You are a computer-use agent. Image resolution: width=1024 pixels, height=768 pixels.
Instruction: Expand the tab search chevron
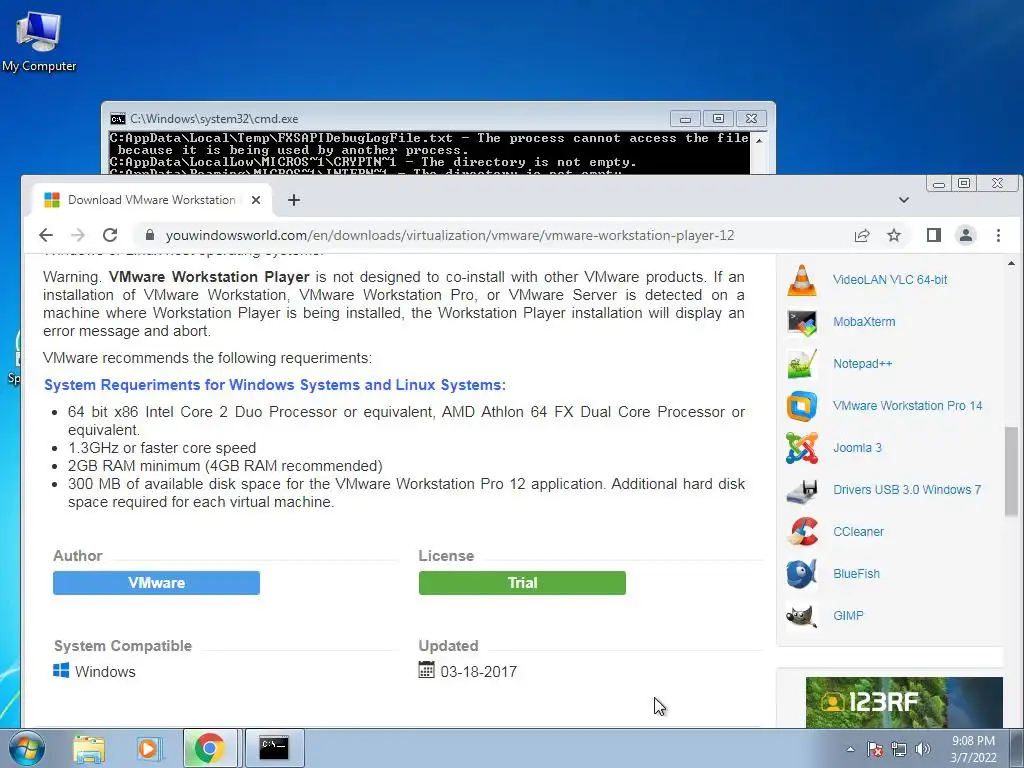tap(904, 200)
